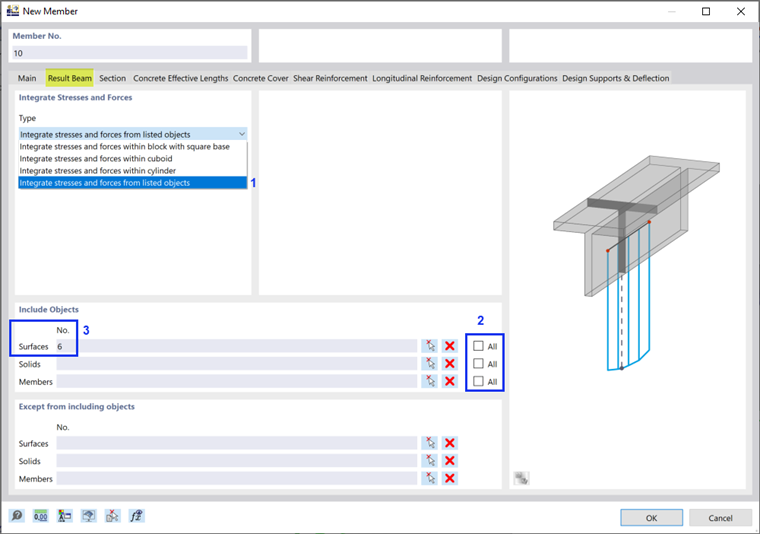
Task: Open the Section tab
Action: pos(112,78)
